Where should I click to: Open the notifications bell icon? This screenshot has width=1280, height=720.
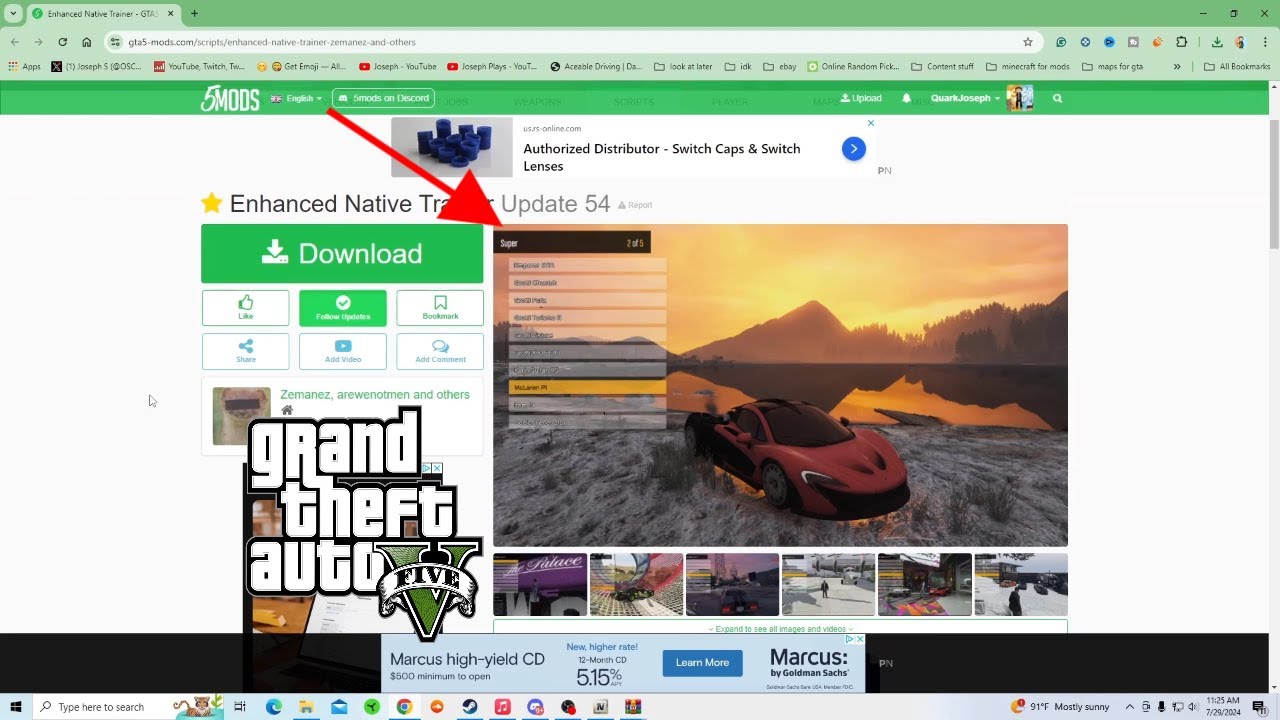tap(907, 98)
